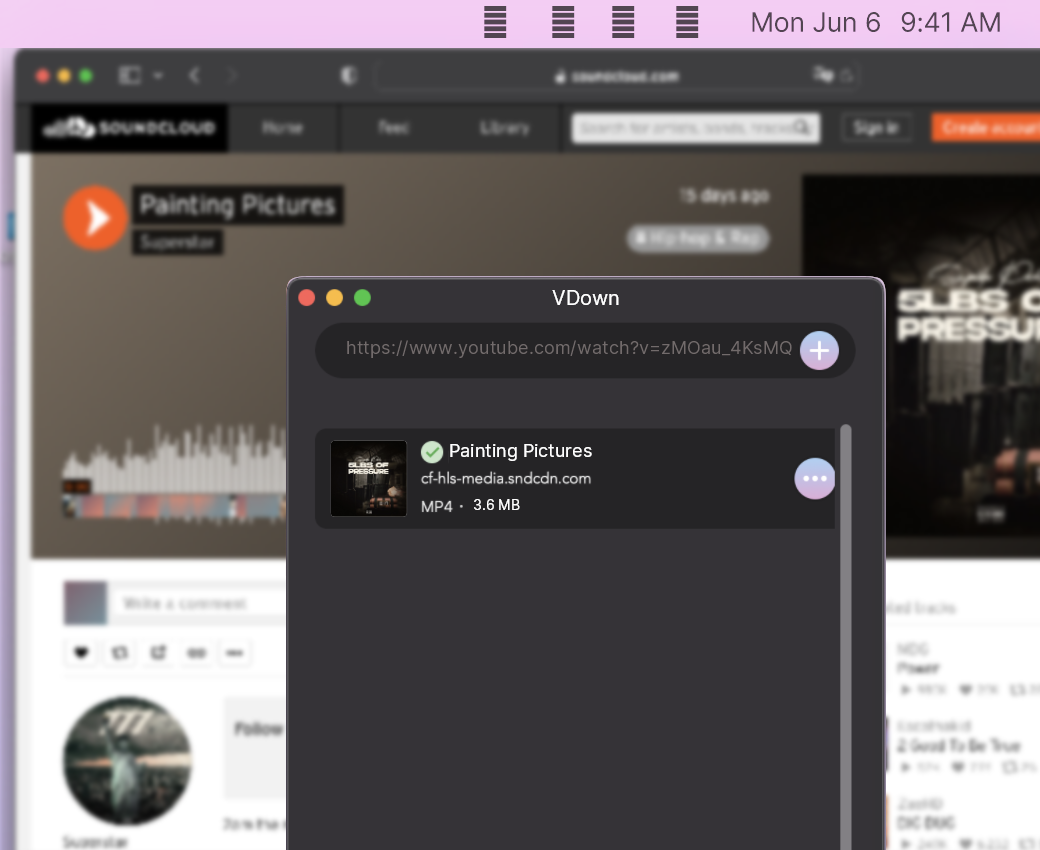Image resolution: width=1040 pixels, height=850 pixels.
Task: Go back with Safari back arrow
Action: pos(195,76)
